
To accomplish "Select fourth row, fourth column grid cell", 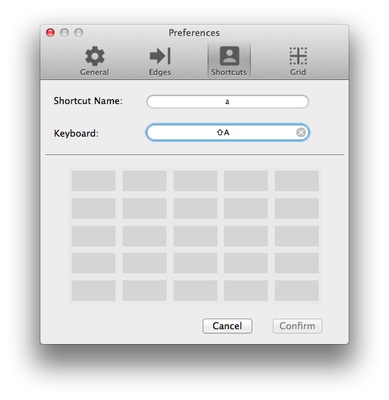I will [x=246, y=263].
